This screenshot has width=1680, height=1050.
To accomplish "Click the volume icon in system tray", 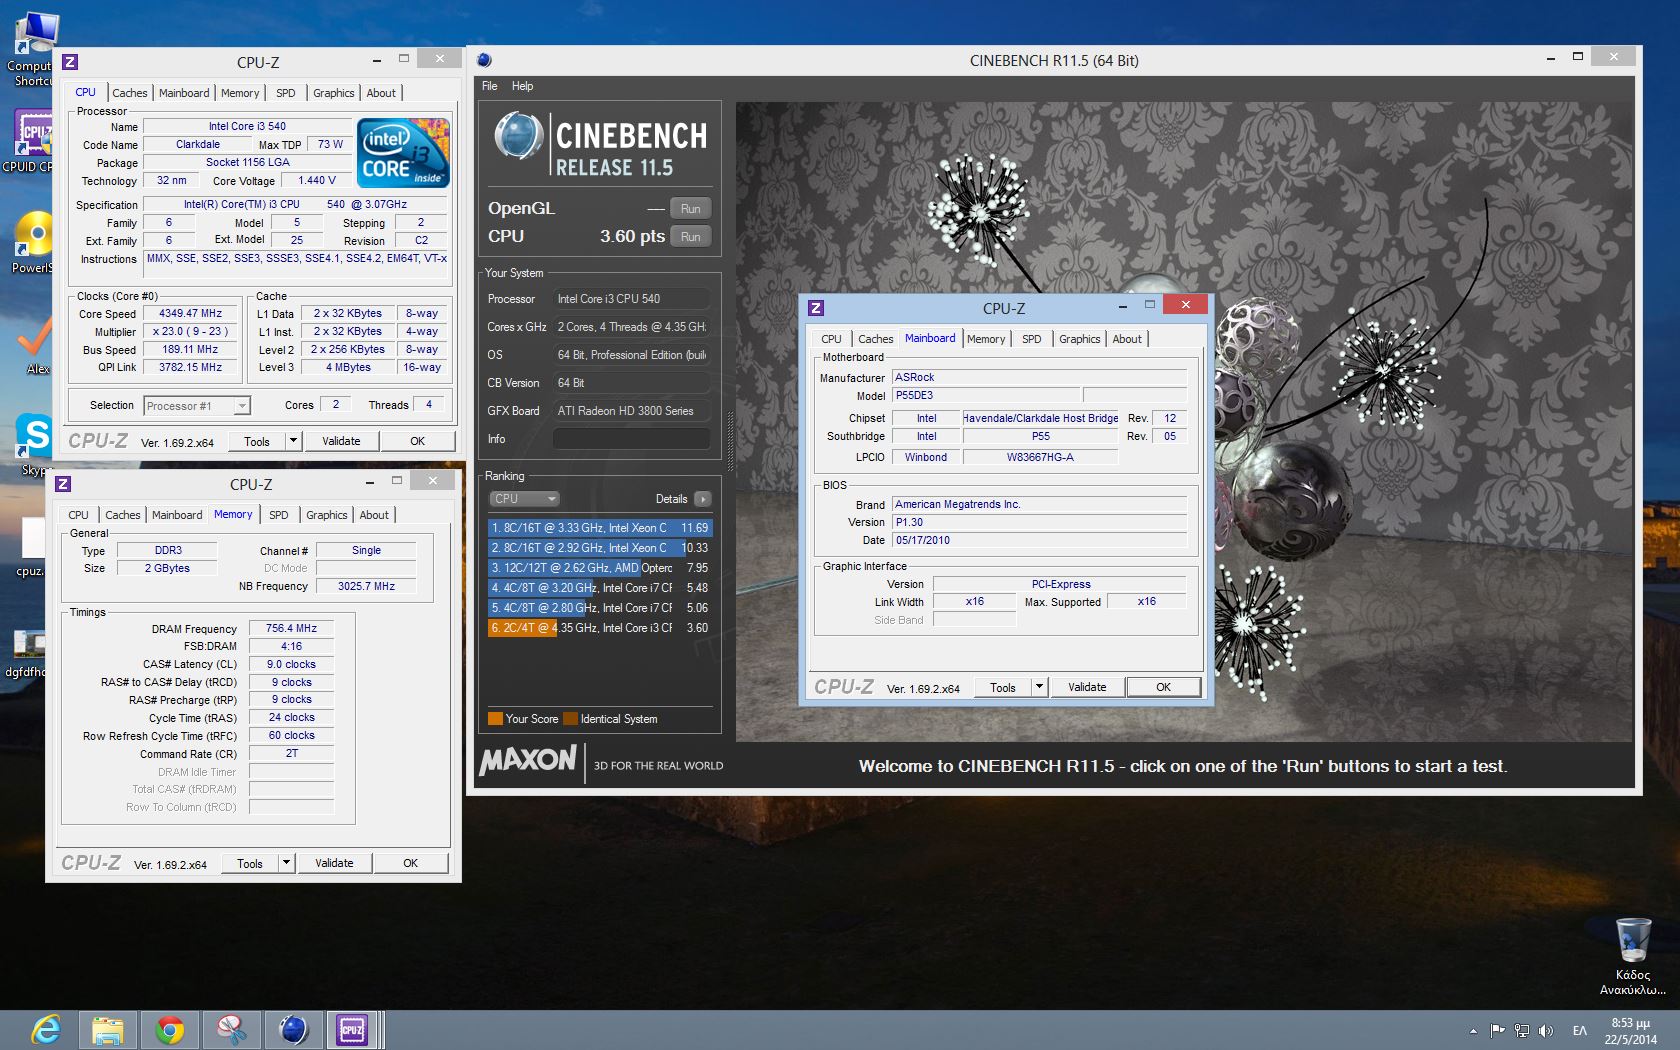I will [1546, 1031].
